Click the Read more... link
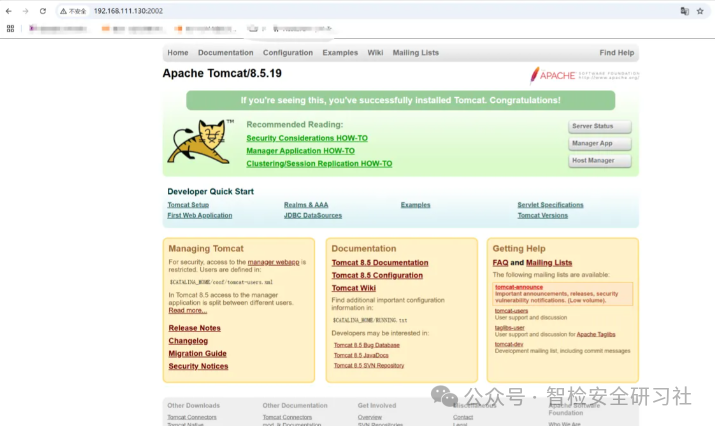The width and height of the screenshot is (715, 426). (x=187, y=311)
